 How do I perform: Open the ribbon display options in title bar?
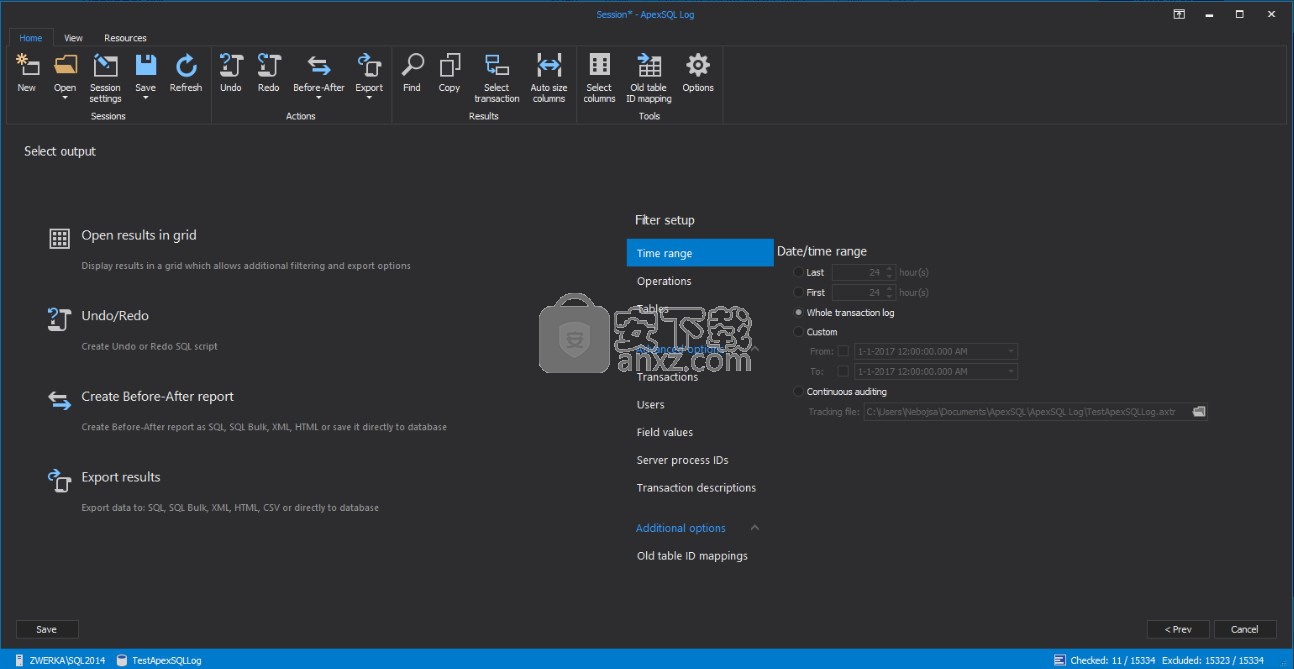point(1179,14)
